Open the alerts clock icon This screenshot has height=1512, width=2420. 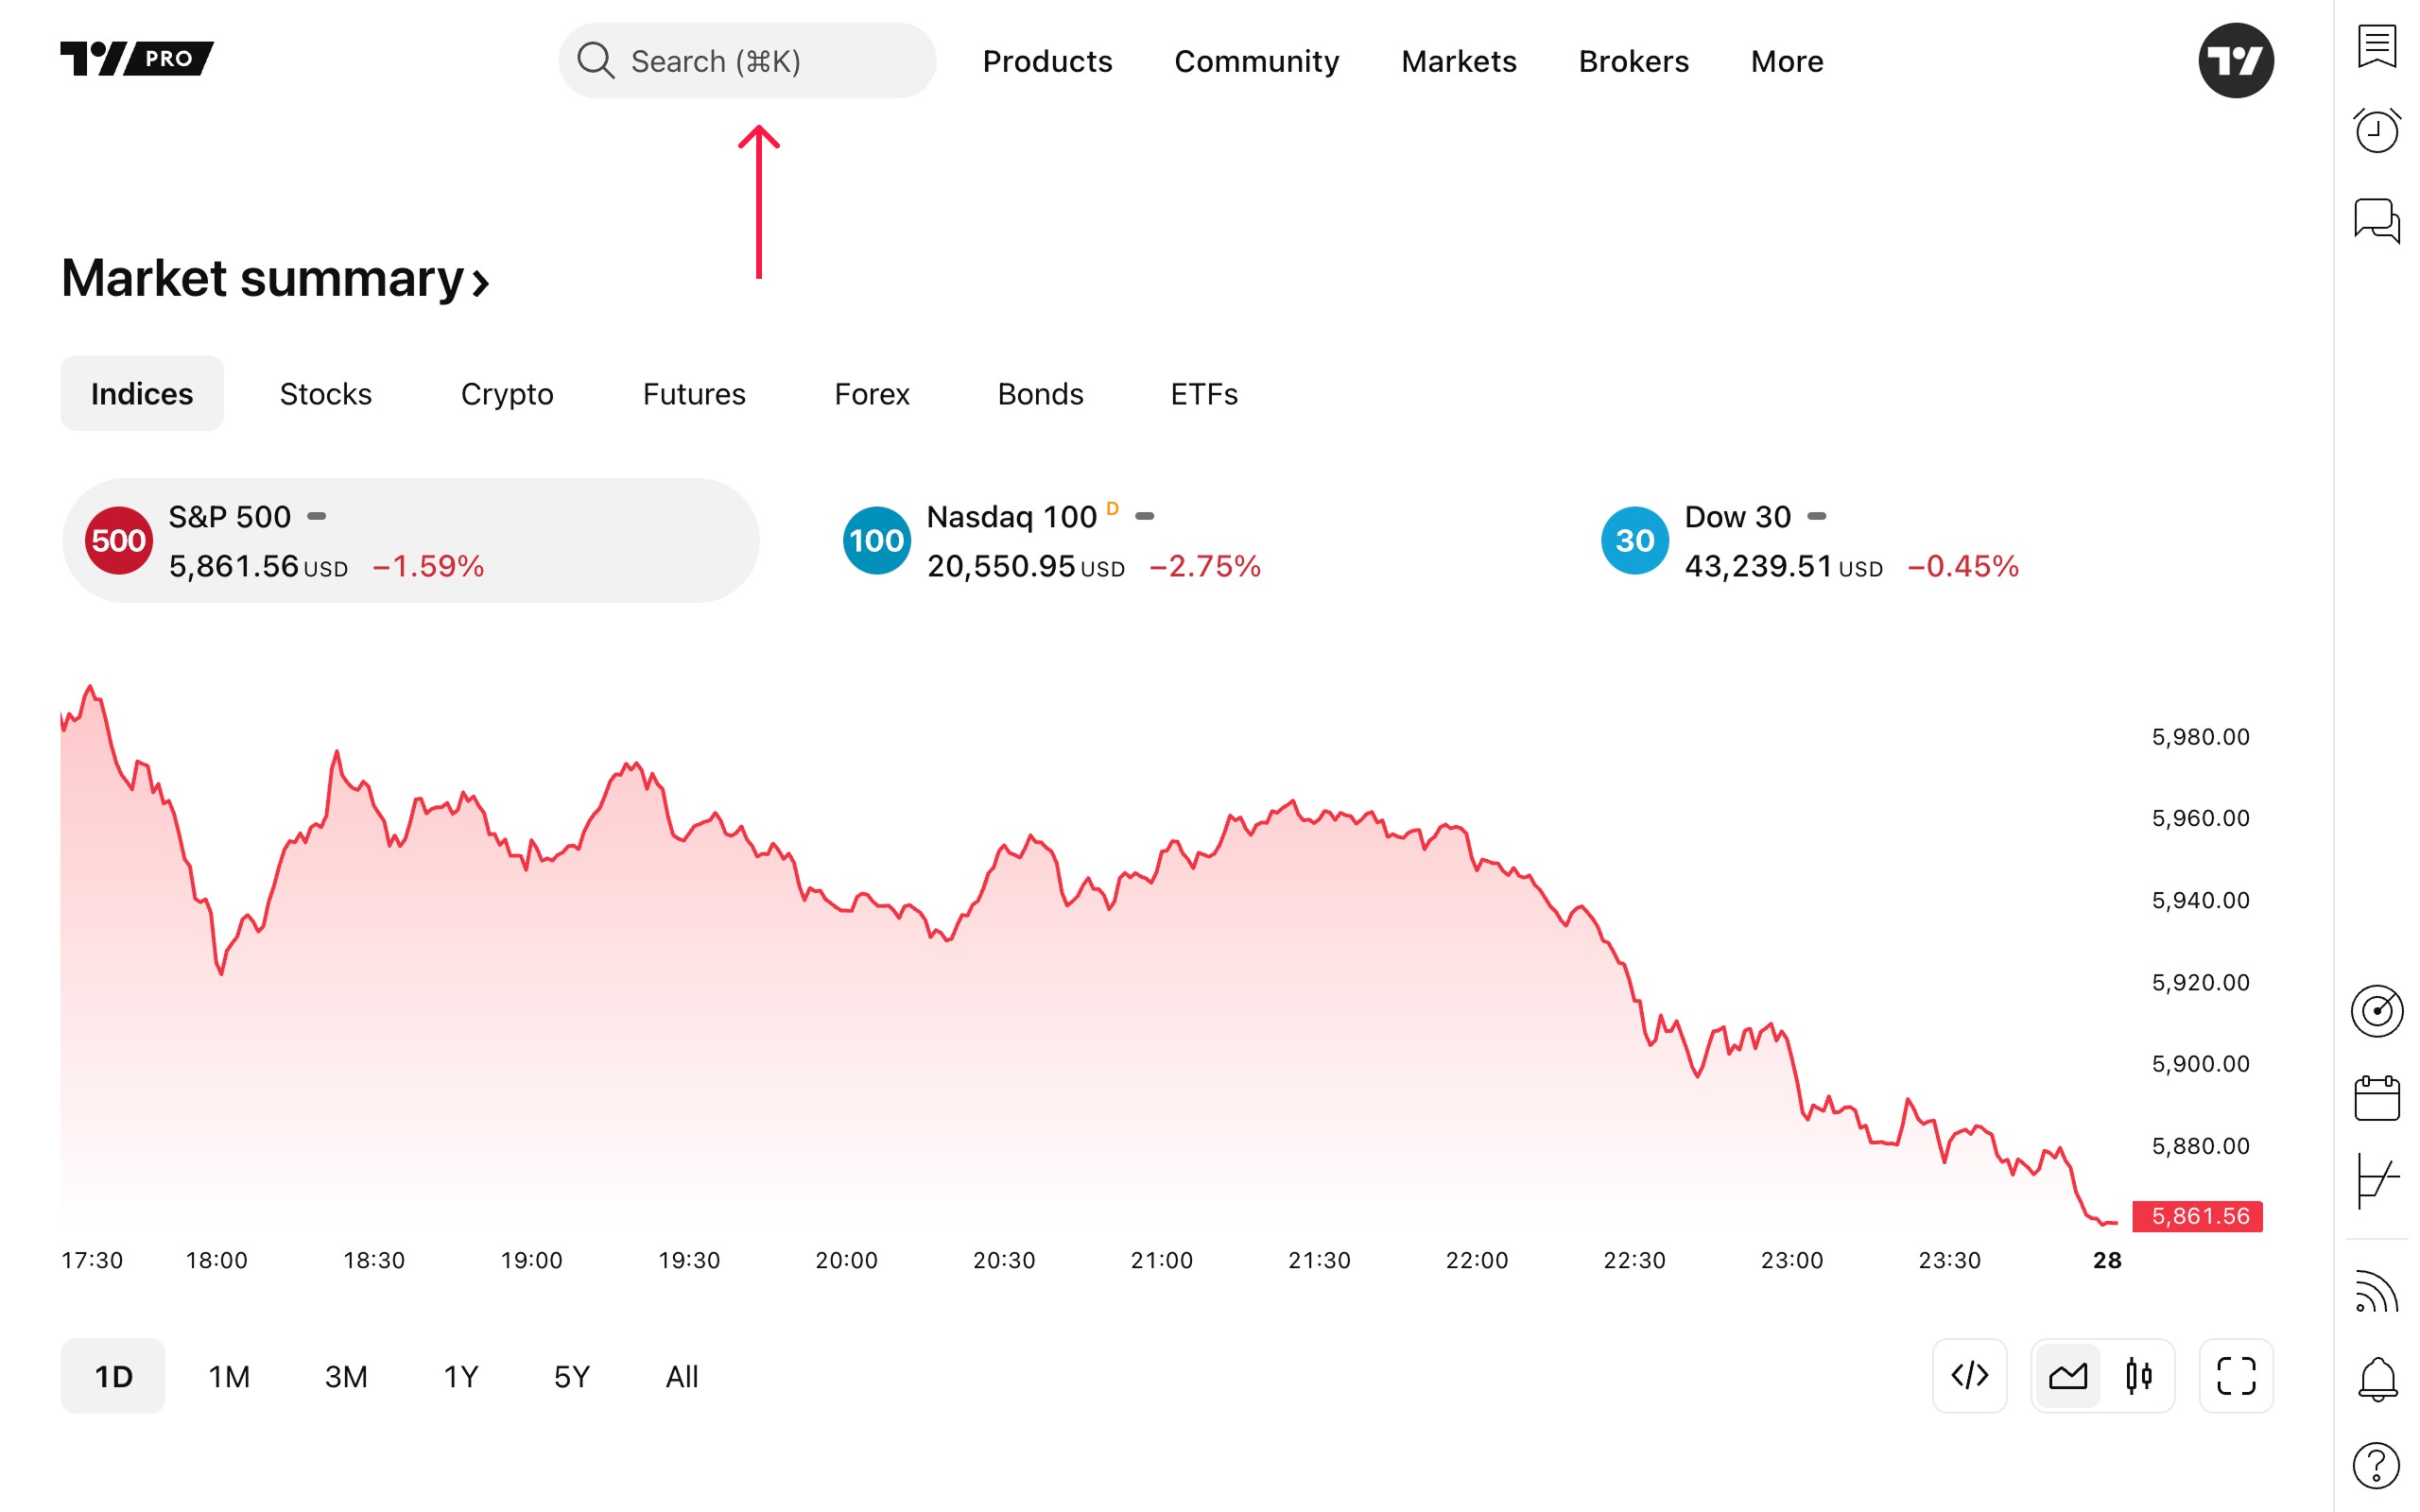click(2376, 131)
